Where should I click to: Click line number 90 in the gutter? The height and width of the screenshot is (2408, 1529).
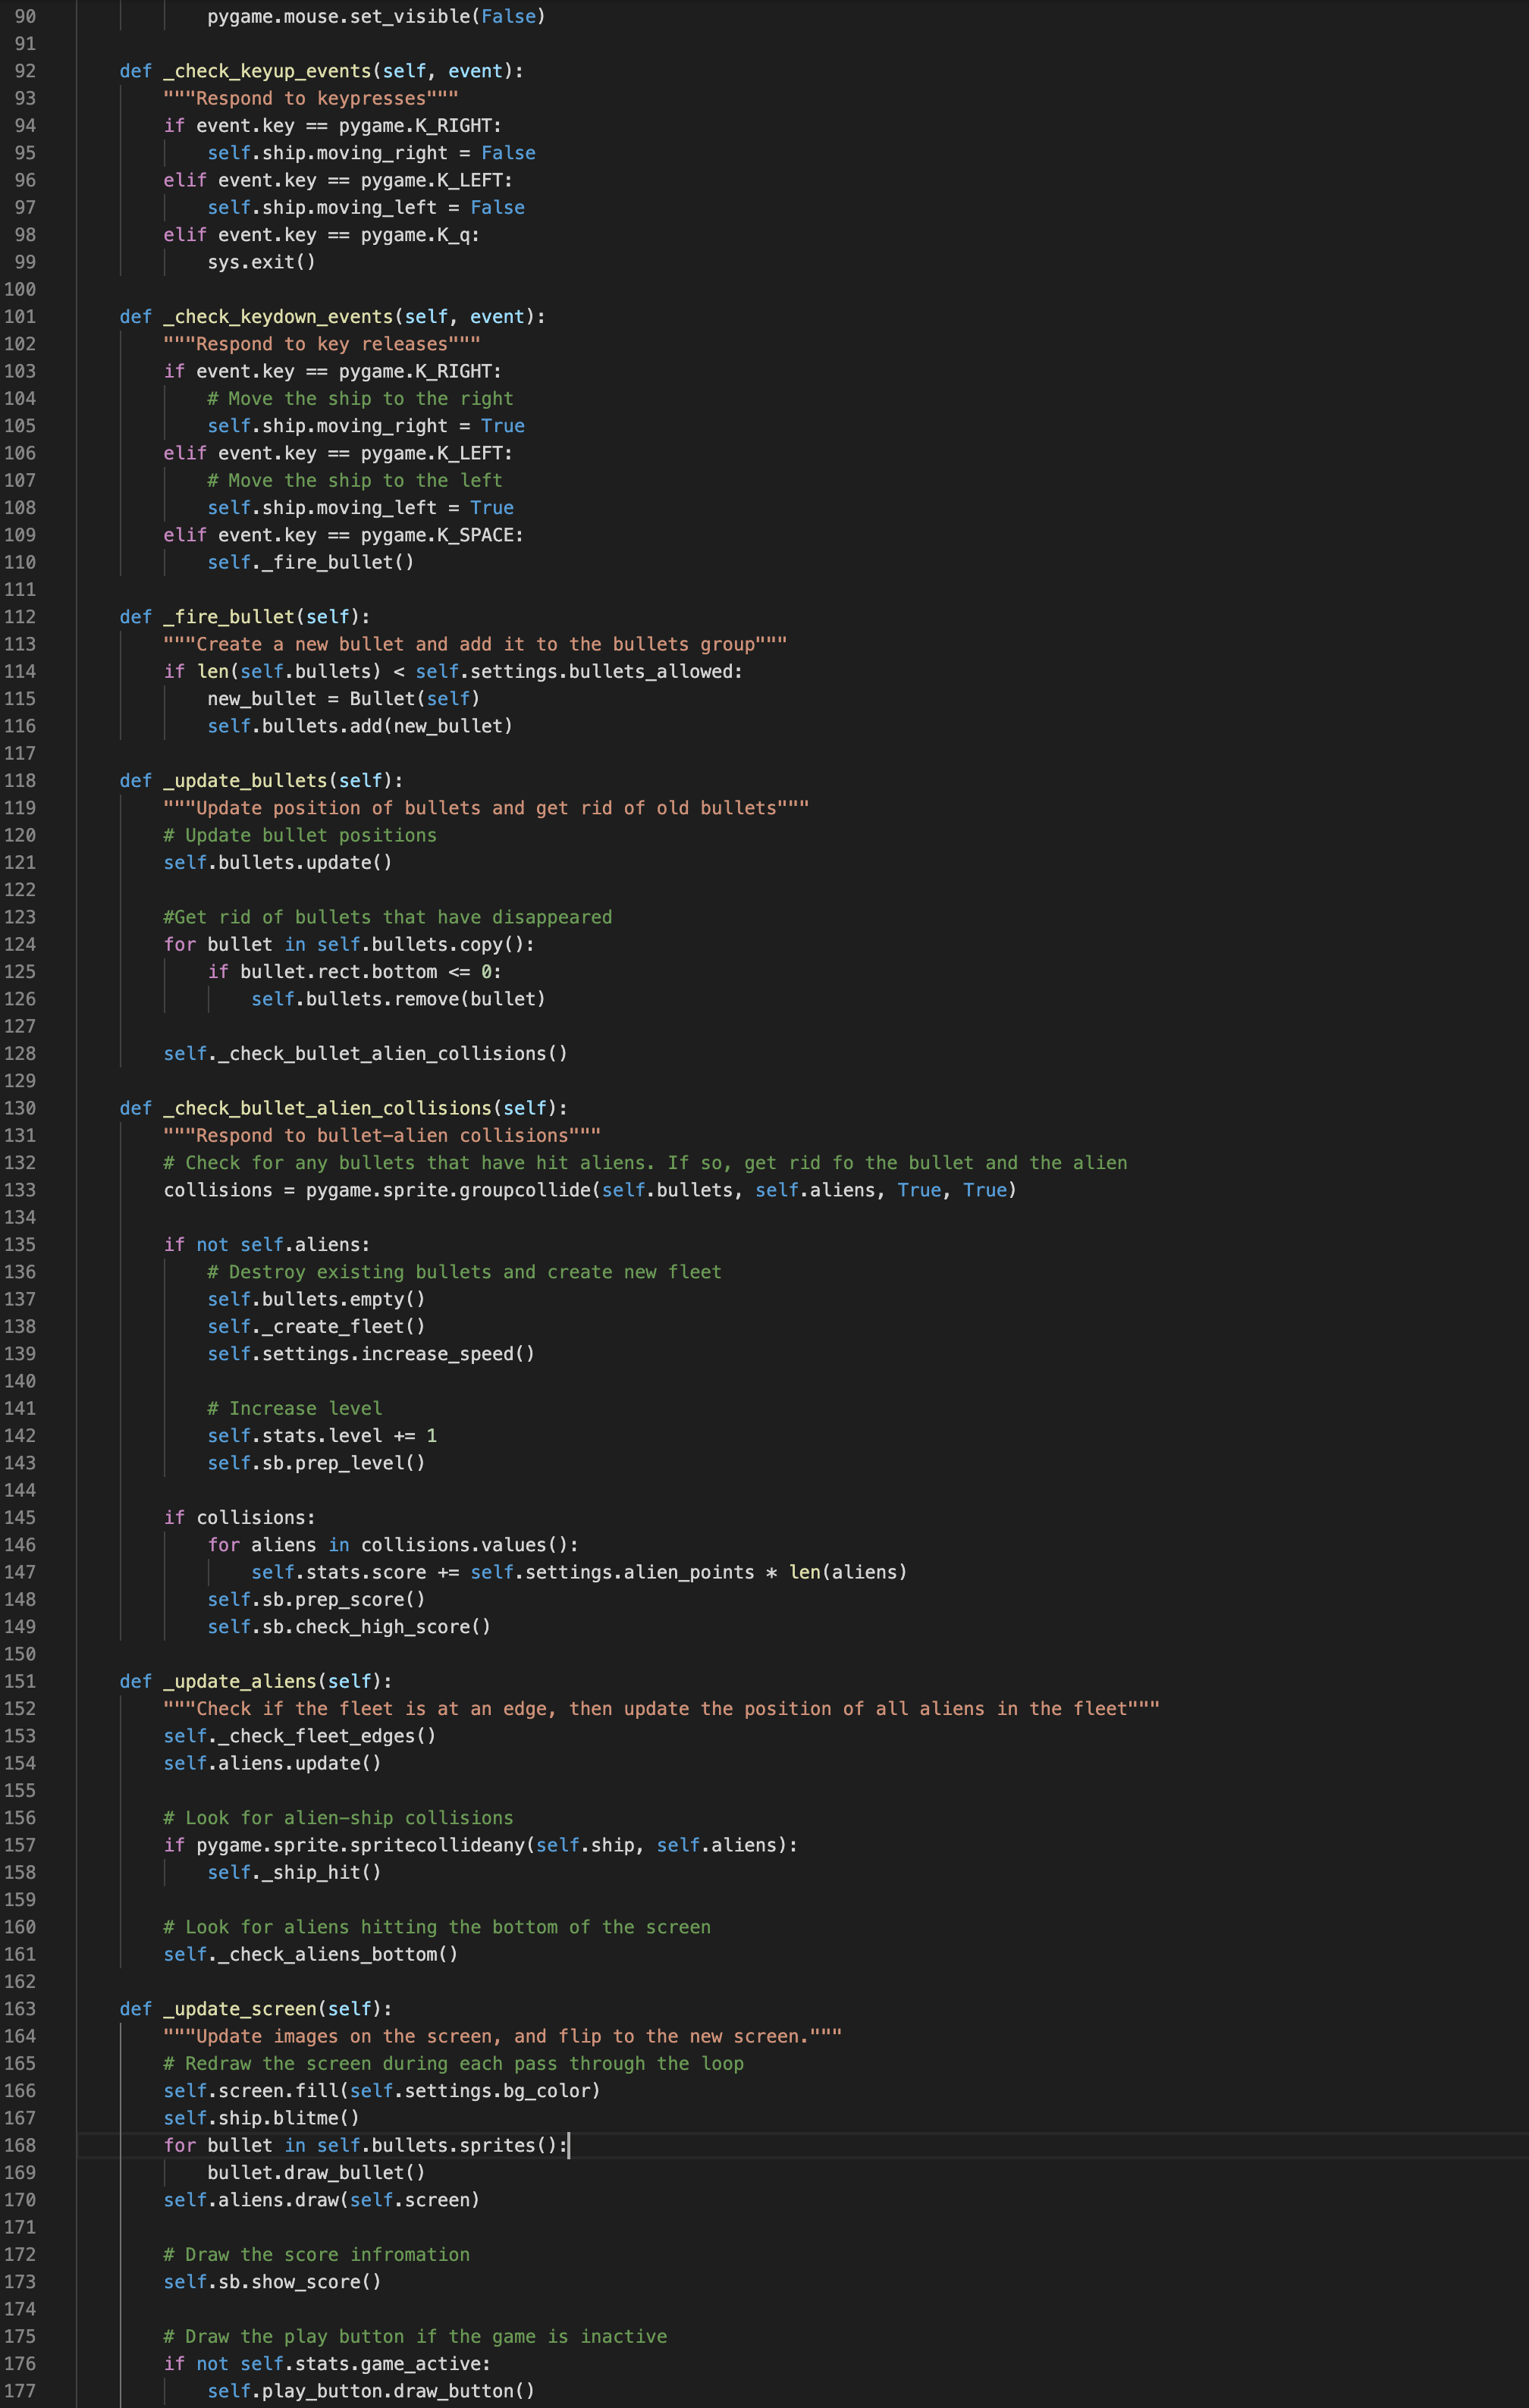tap(25, 16)
